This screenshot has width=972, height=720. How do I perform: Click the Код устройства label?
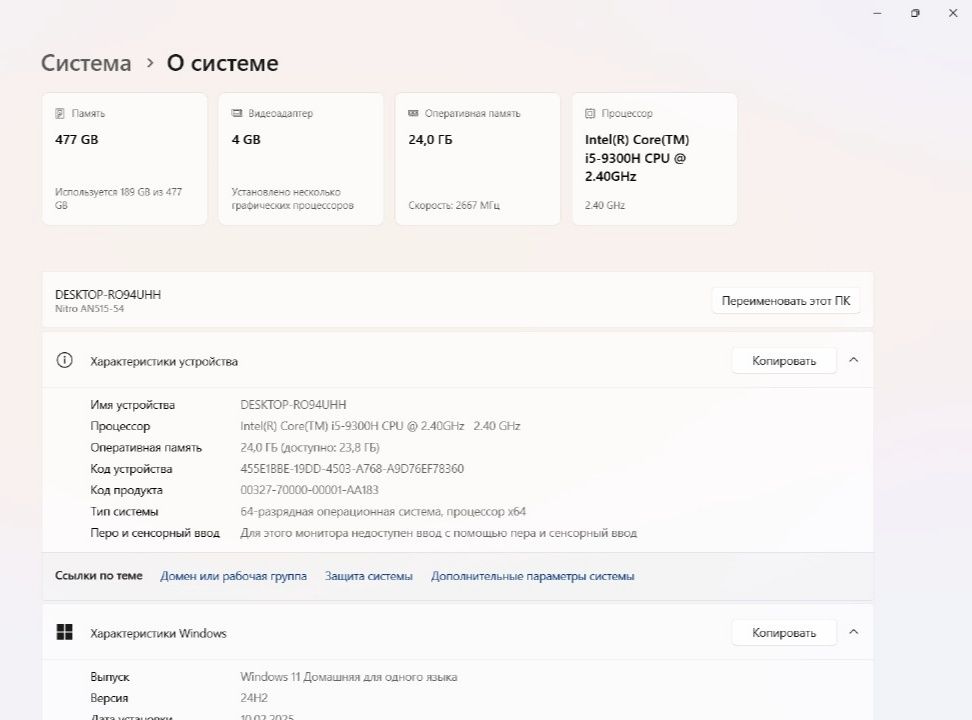click(x=131, y=469)
